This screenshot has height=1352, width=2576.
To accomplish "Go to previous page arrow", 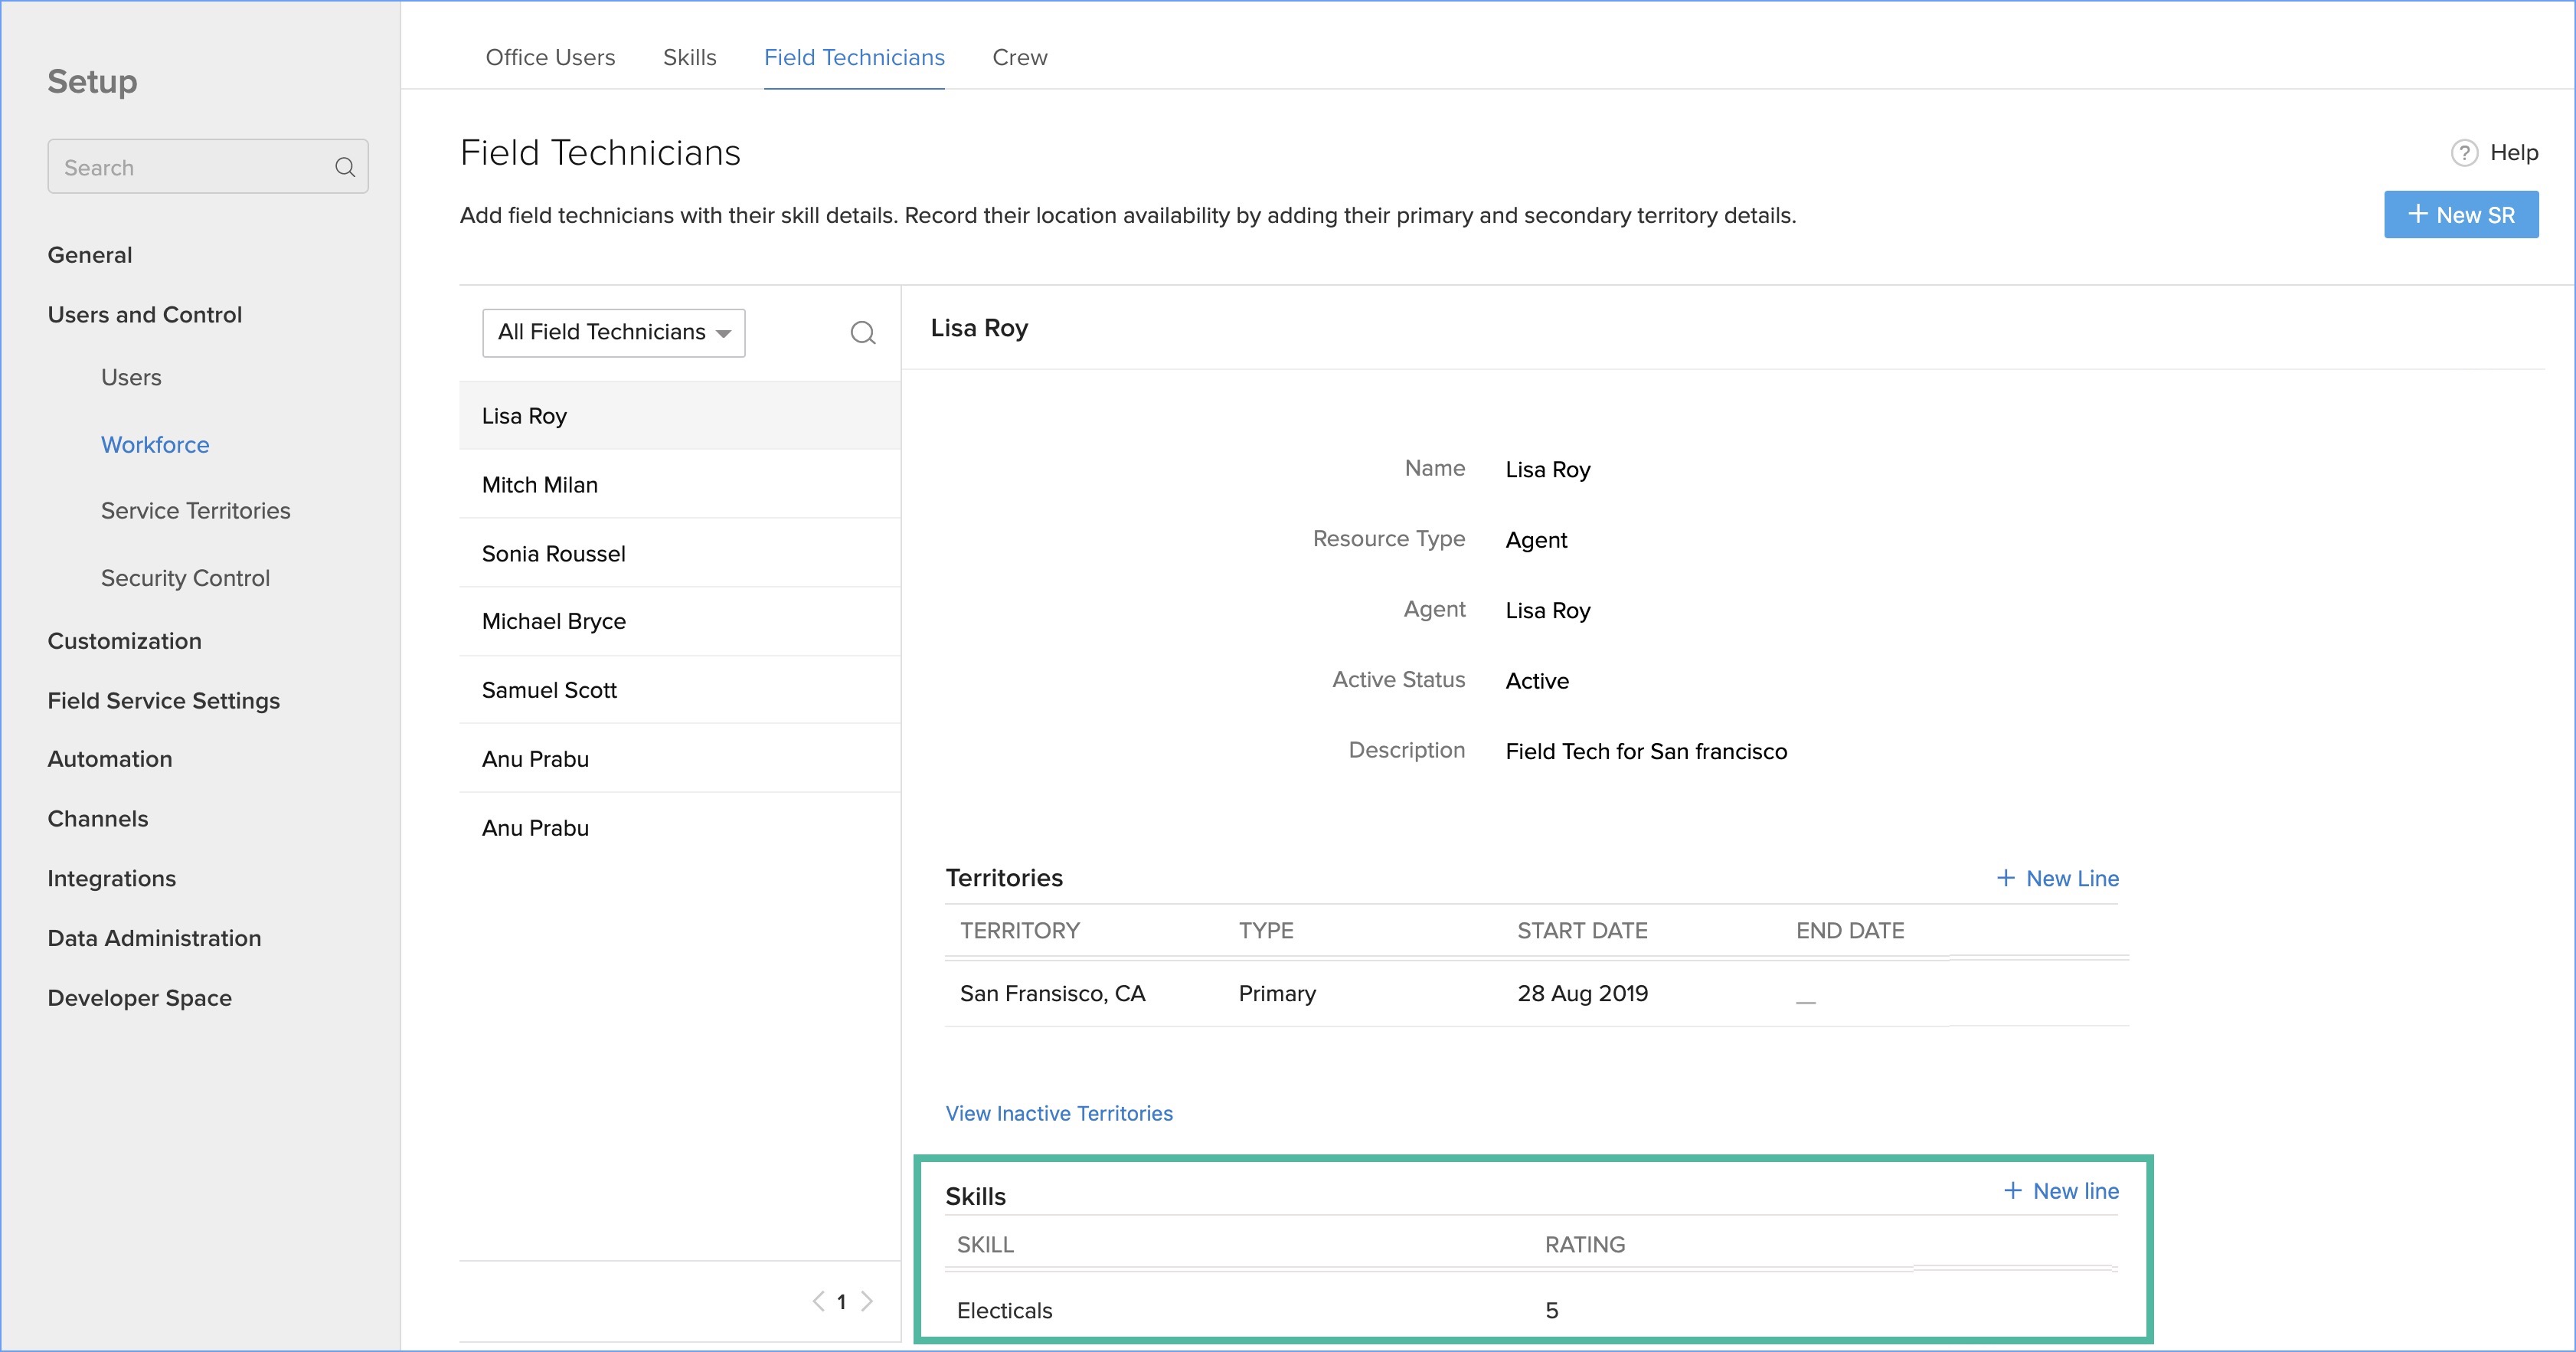I will pos(819,1301).
